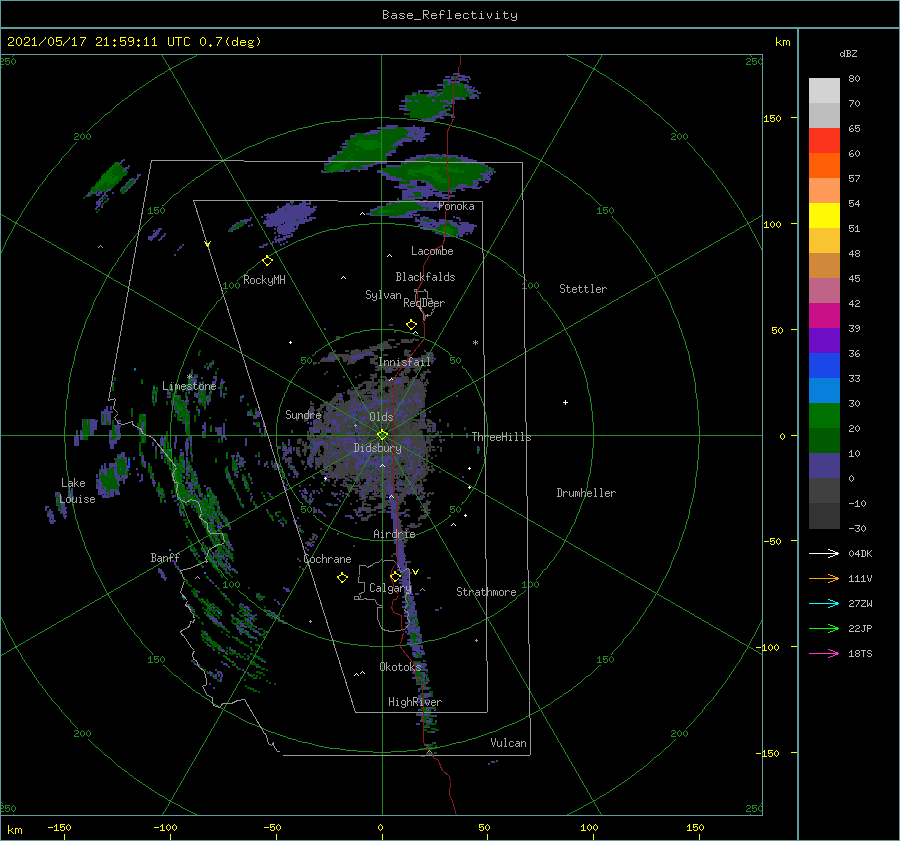Click the cyan 27ZW arrow icon
Viewport: 900px width, 841px height.
[824, 603]
